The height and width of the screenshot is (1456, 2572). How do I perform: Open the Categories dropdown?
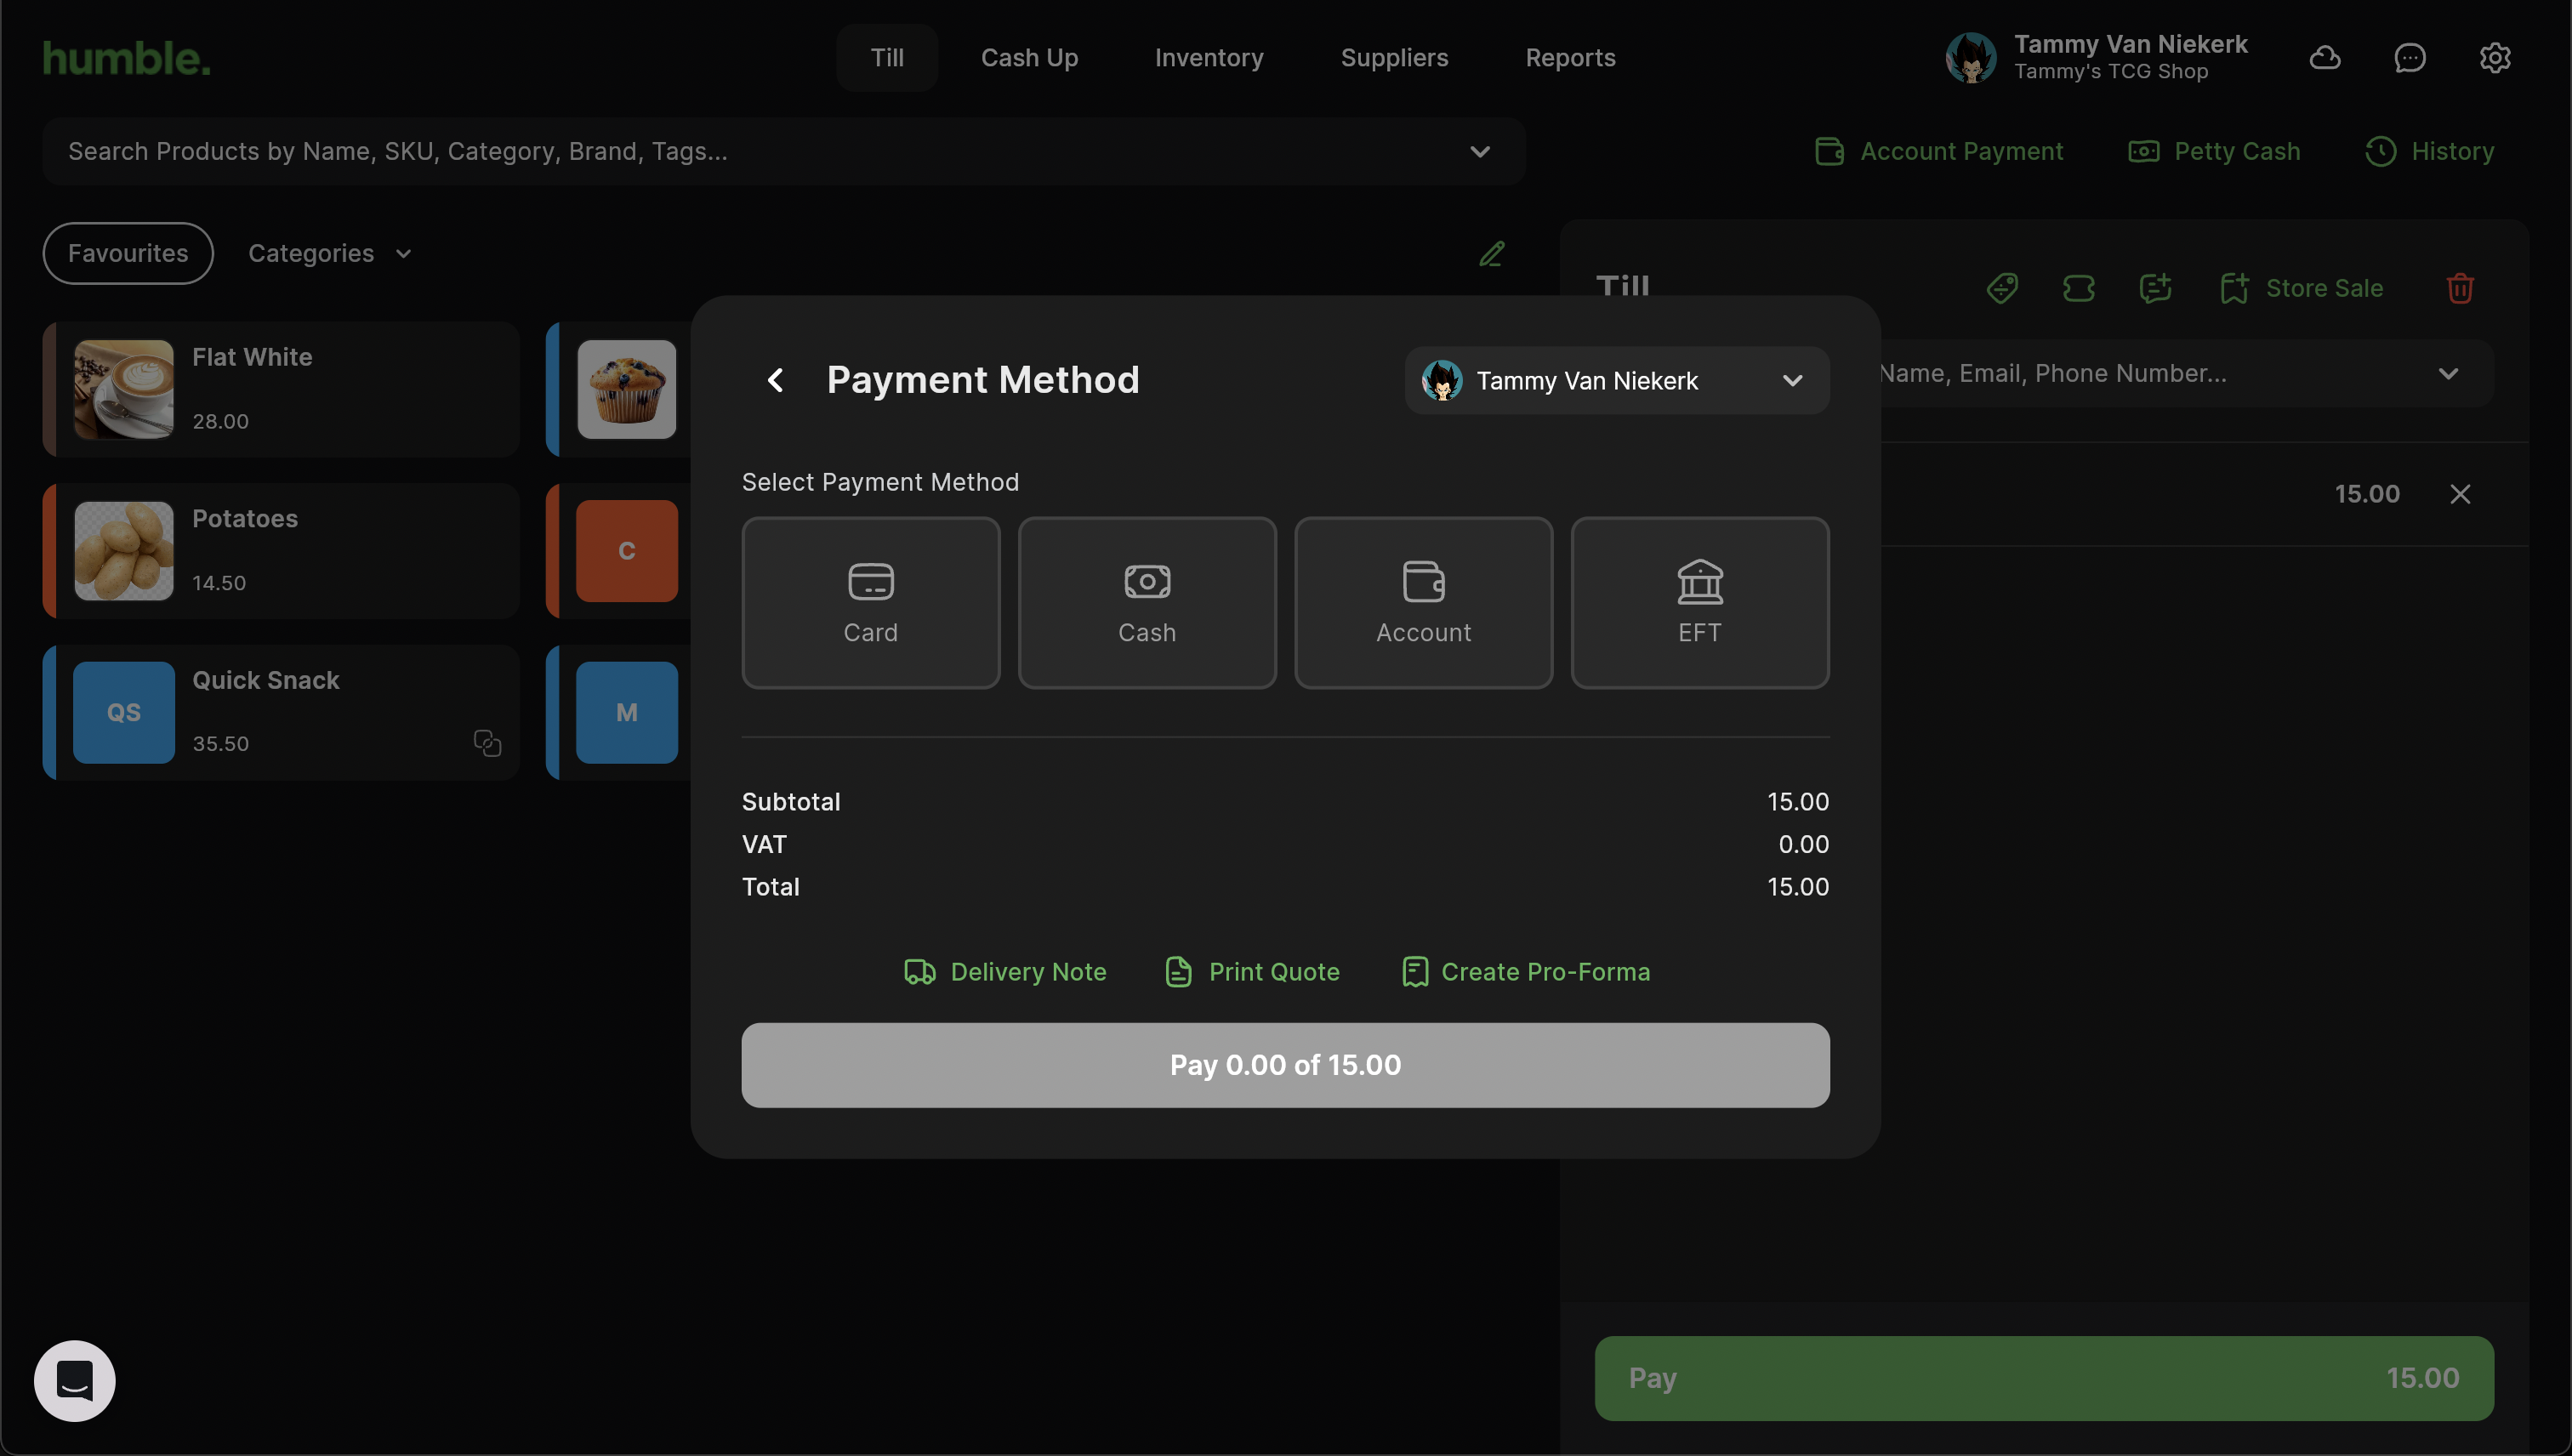tap(329, 254)
